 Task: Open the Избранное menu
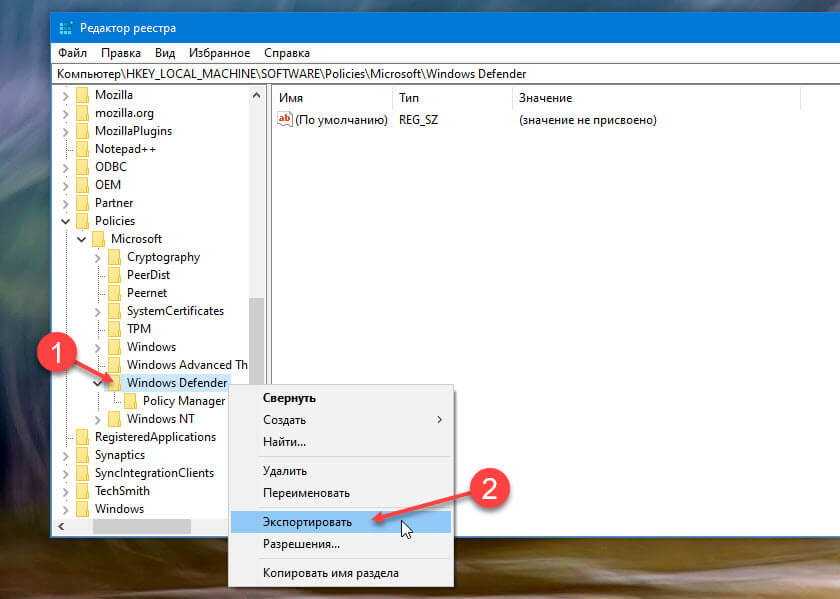point(219,53)
